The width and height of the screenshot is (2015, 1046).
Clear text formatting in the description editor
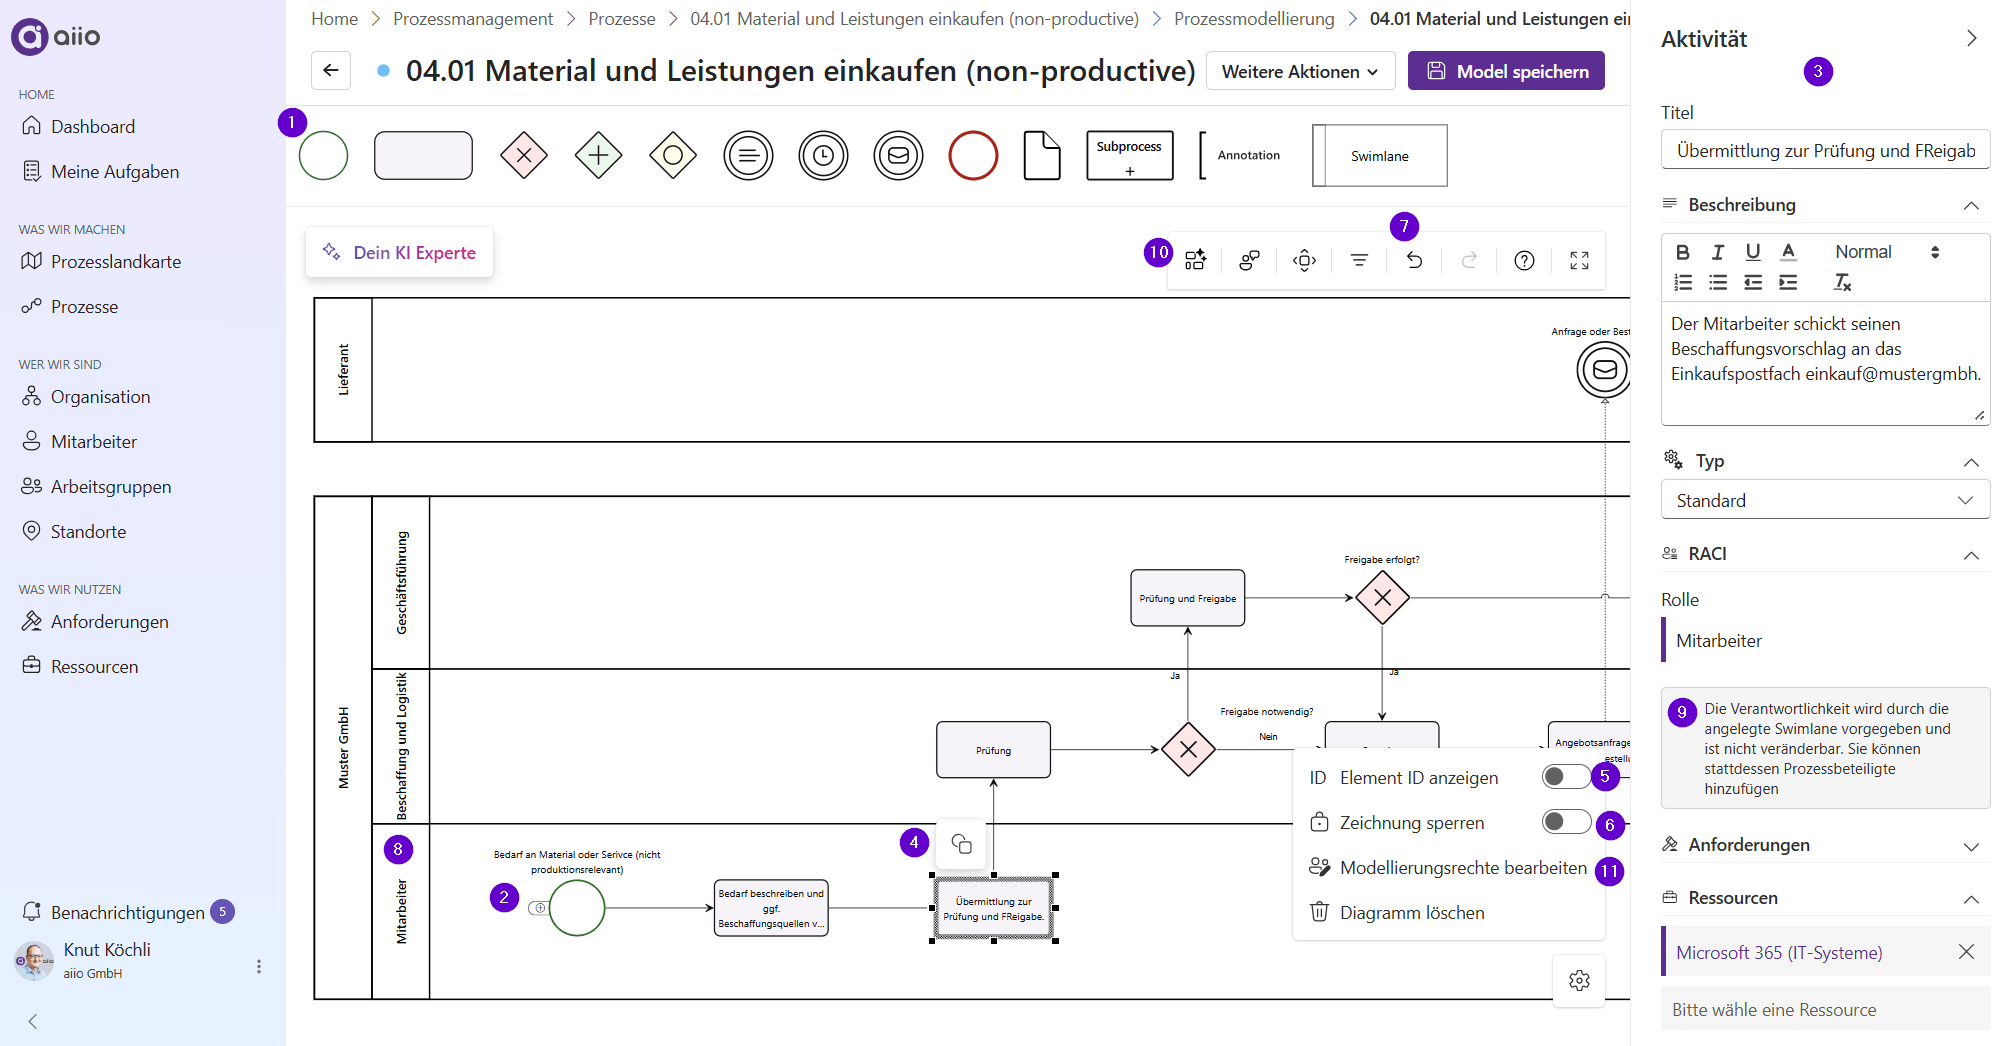(1842, 283)
